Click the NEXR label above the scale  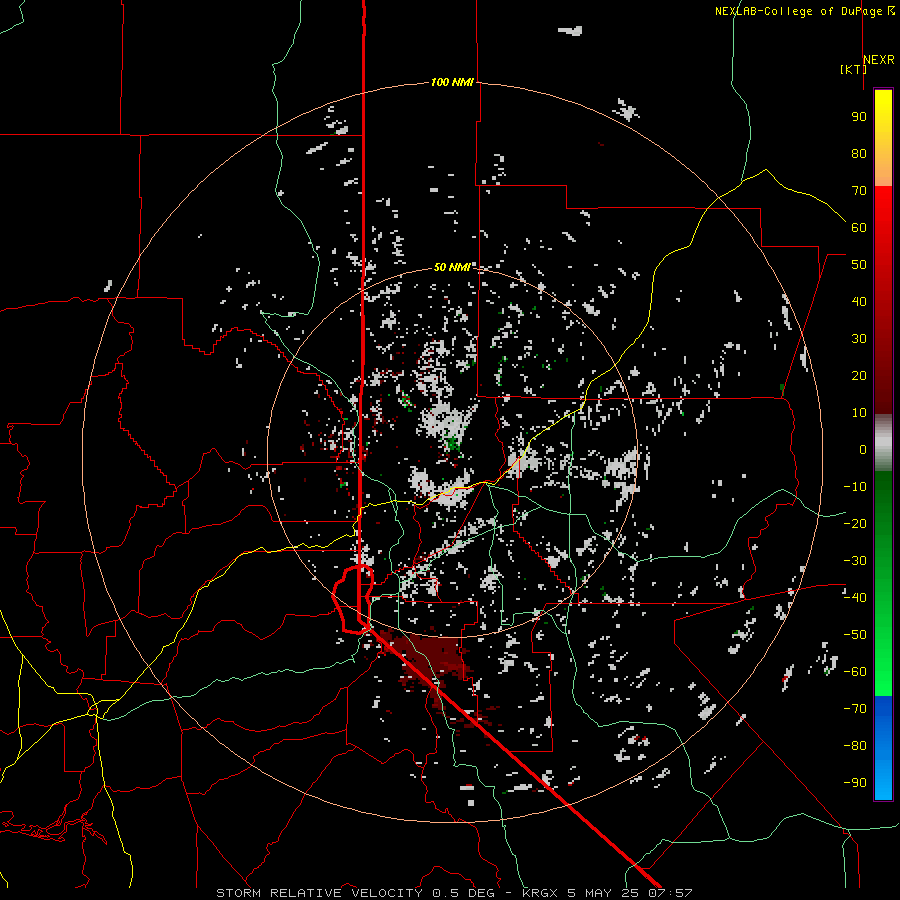tap(879, 60)
